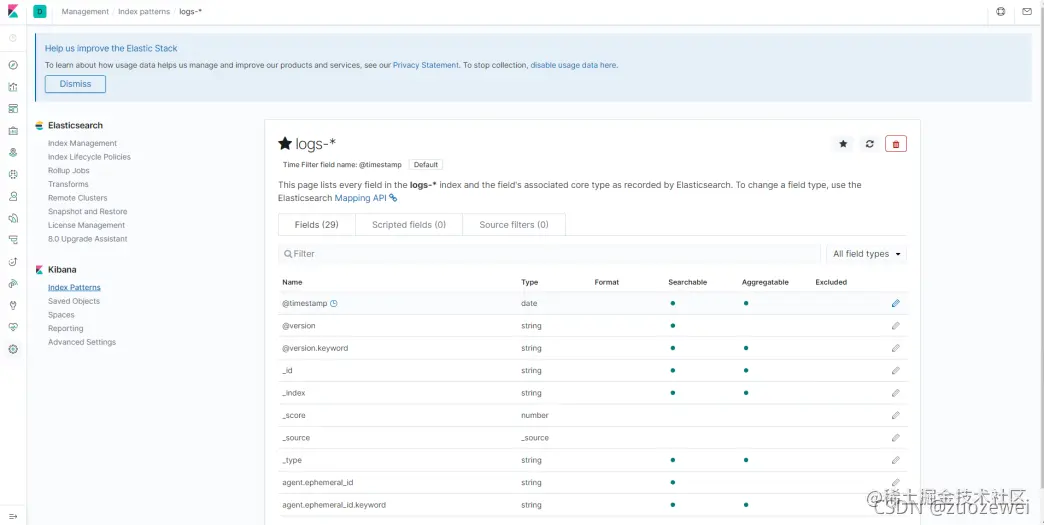Open Dashboard from the side navigation
The image size is (1044, 525).
pyautogui.click(x=13, y=108)
